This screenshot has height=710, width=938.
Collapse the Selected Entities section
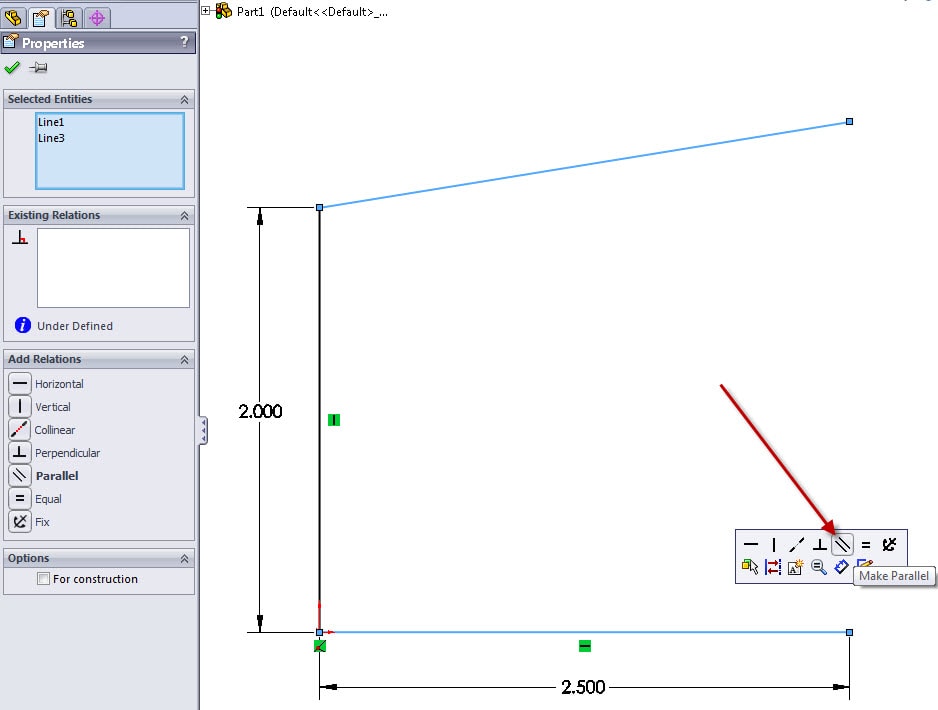pyautogui.click(x=184, y=100)
